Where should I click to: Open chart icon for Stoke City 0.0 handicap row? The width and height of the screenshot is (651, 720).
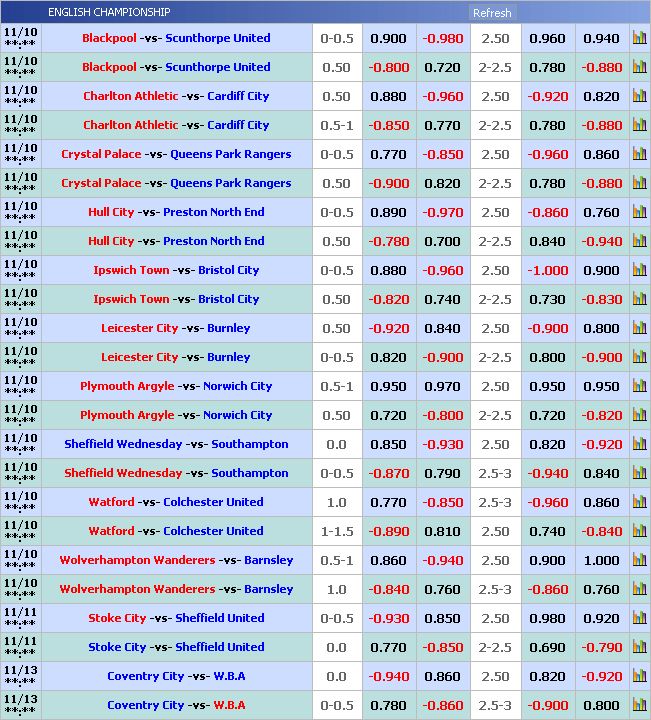point(639,647)
